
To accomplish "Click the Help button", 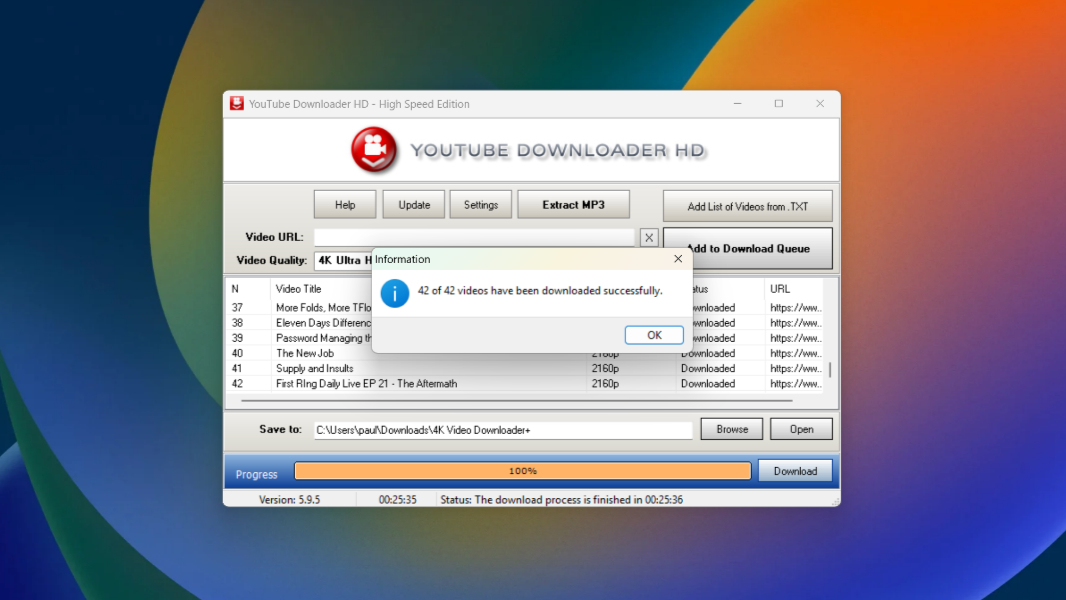I will (344, 204).
